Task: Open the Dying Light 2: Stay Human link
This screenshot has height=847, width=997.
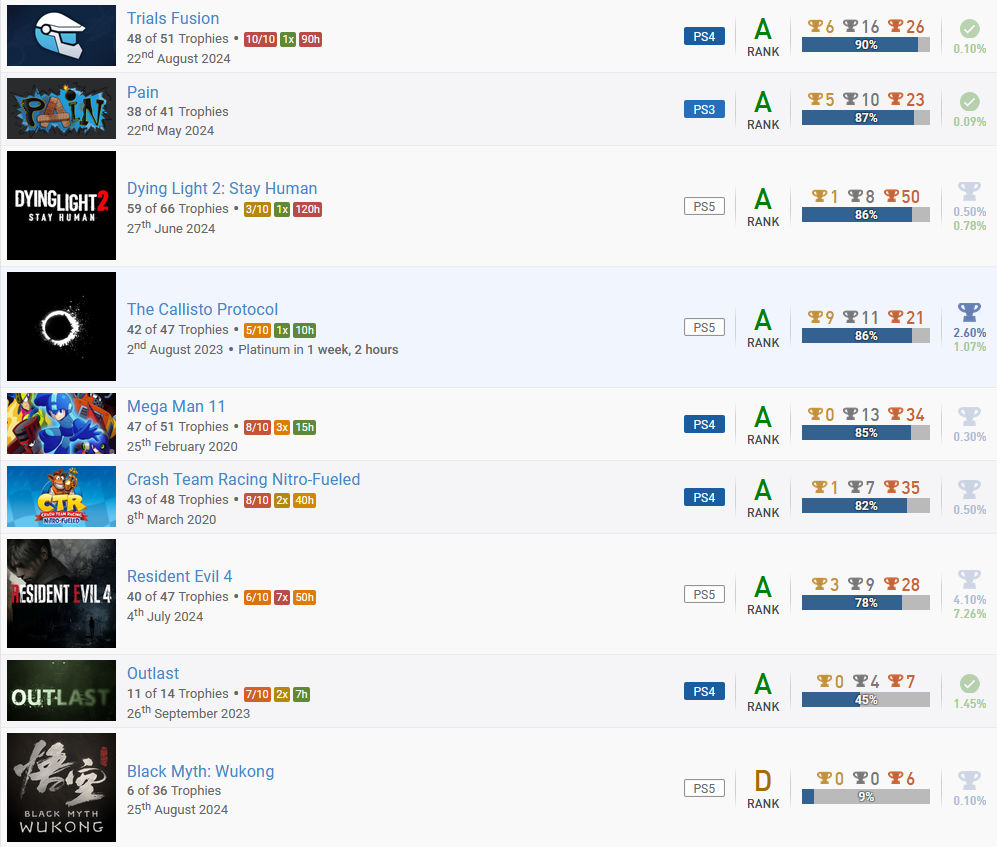Action: [x=222, y=188]
